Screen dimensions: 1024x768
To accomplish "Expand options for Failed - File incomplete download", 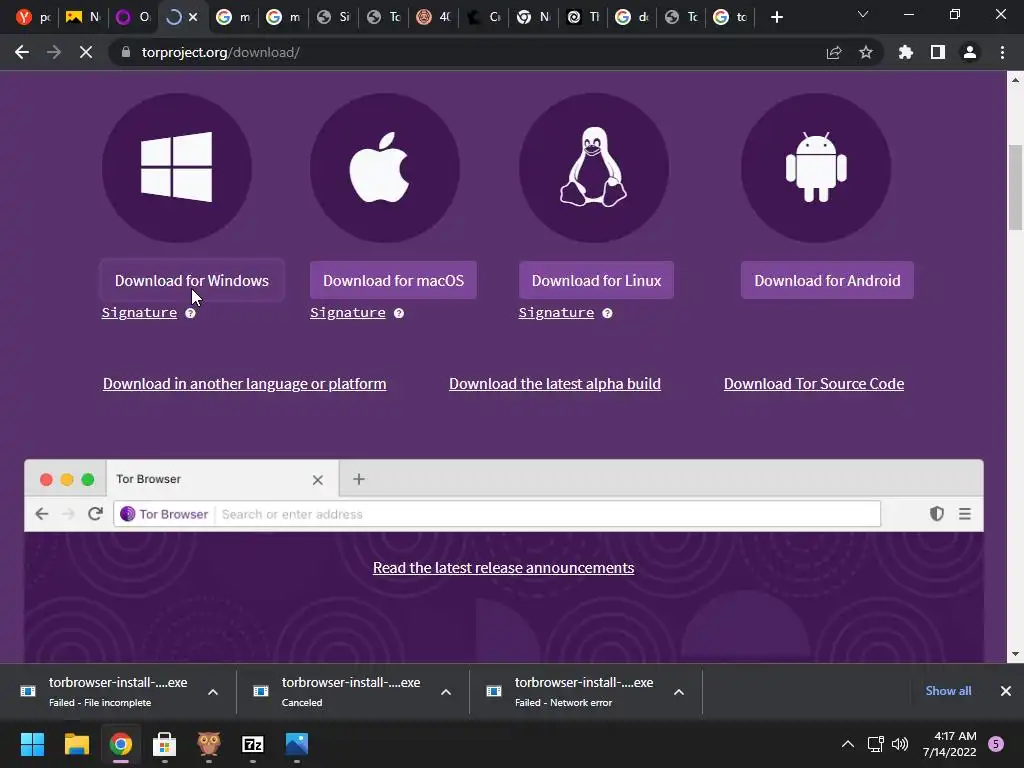I will [213, 692].
